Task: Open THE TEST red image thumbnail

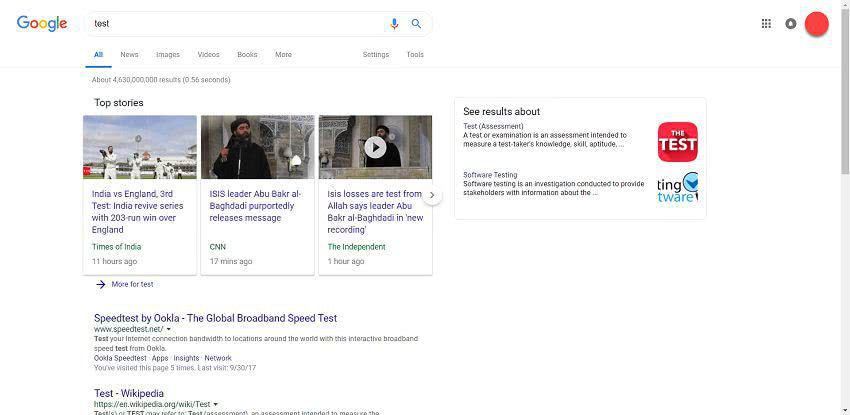Action: pos(678,142)
